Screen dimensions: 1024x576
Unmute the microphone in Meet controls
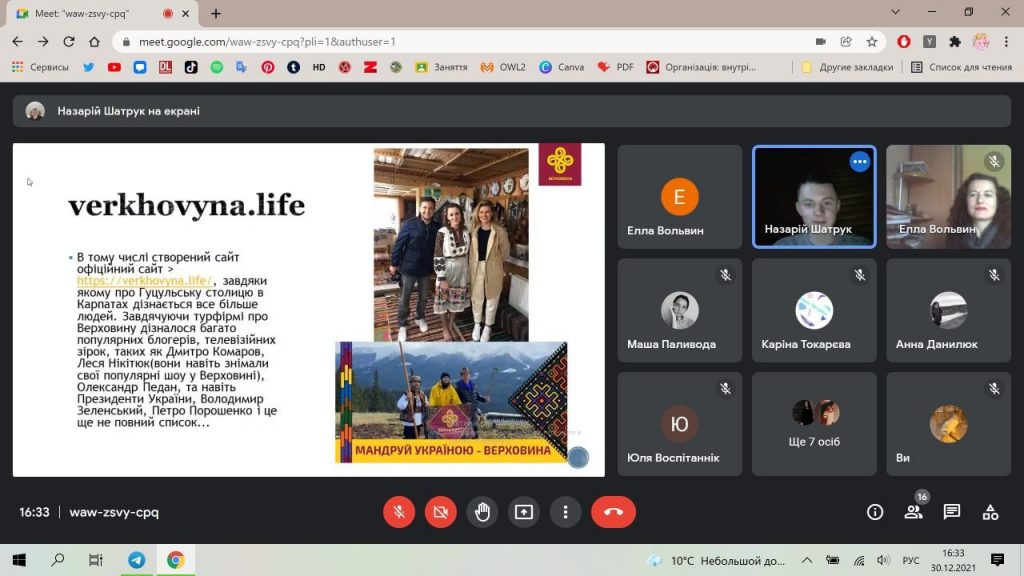click(x=398, y=512)
